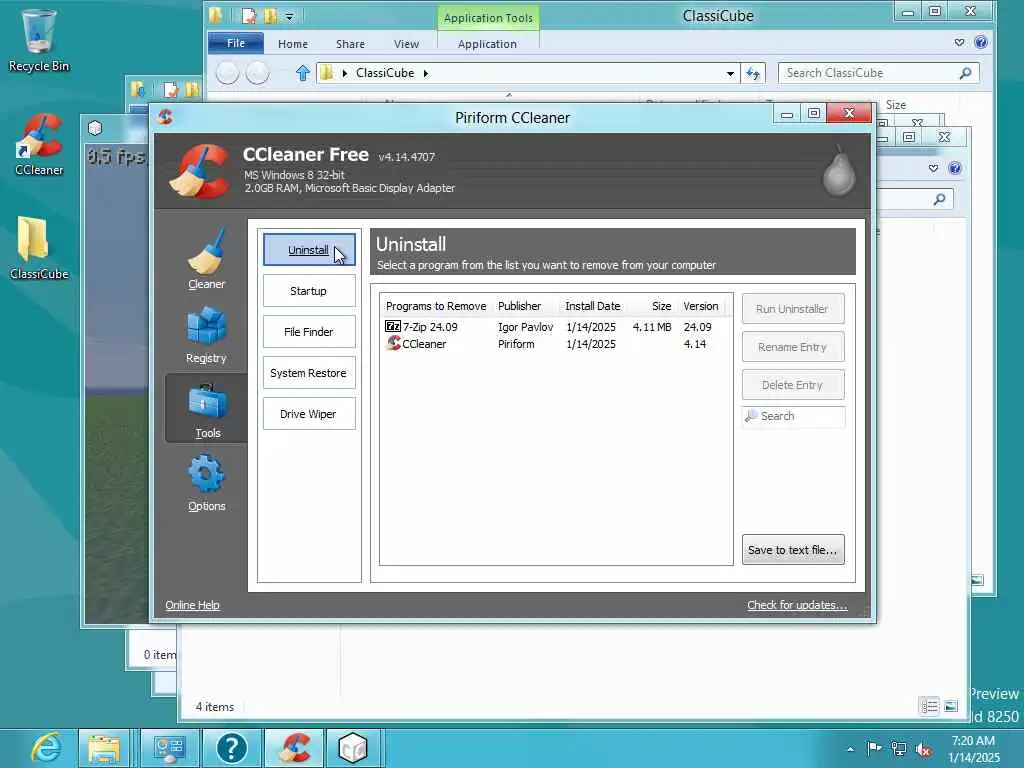Select the CCleaner program row
Viewport: 1024px width, 768px height.
pos(555,344)
